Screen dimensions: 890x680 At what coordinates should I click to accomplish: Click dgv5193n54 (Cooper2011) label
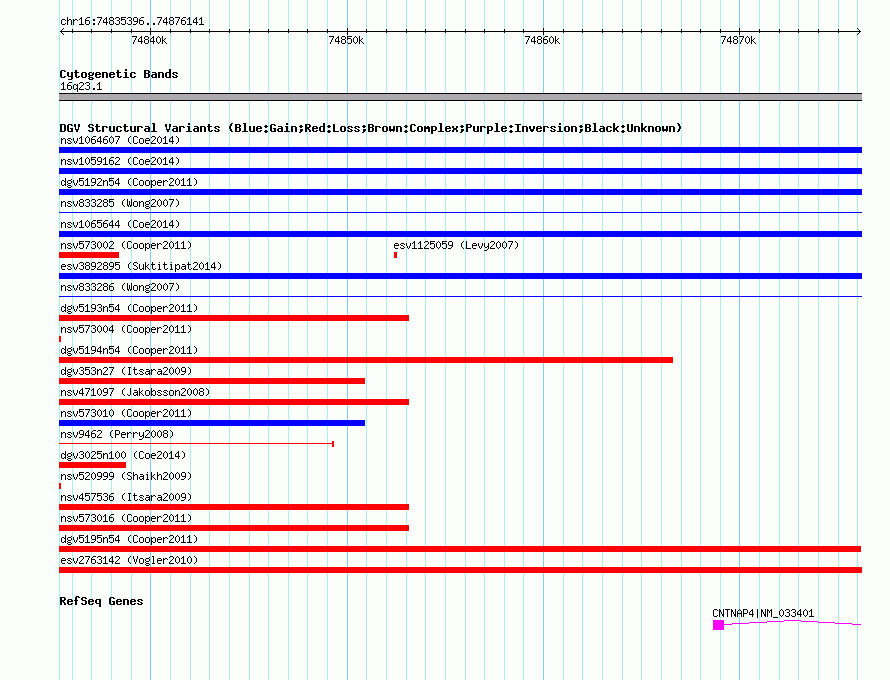click(129, 308)
